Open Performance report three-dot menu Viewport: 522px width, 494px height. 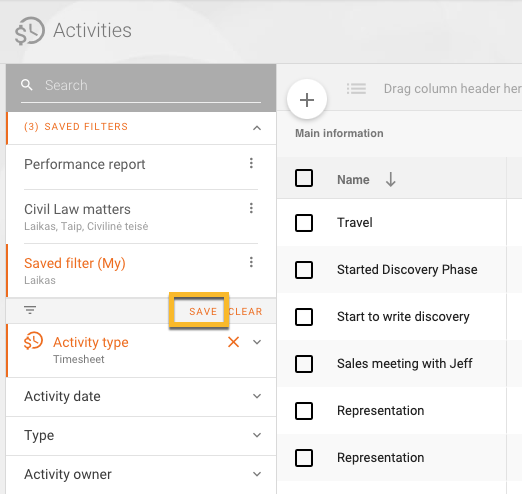point(251,163)
